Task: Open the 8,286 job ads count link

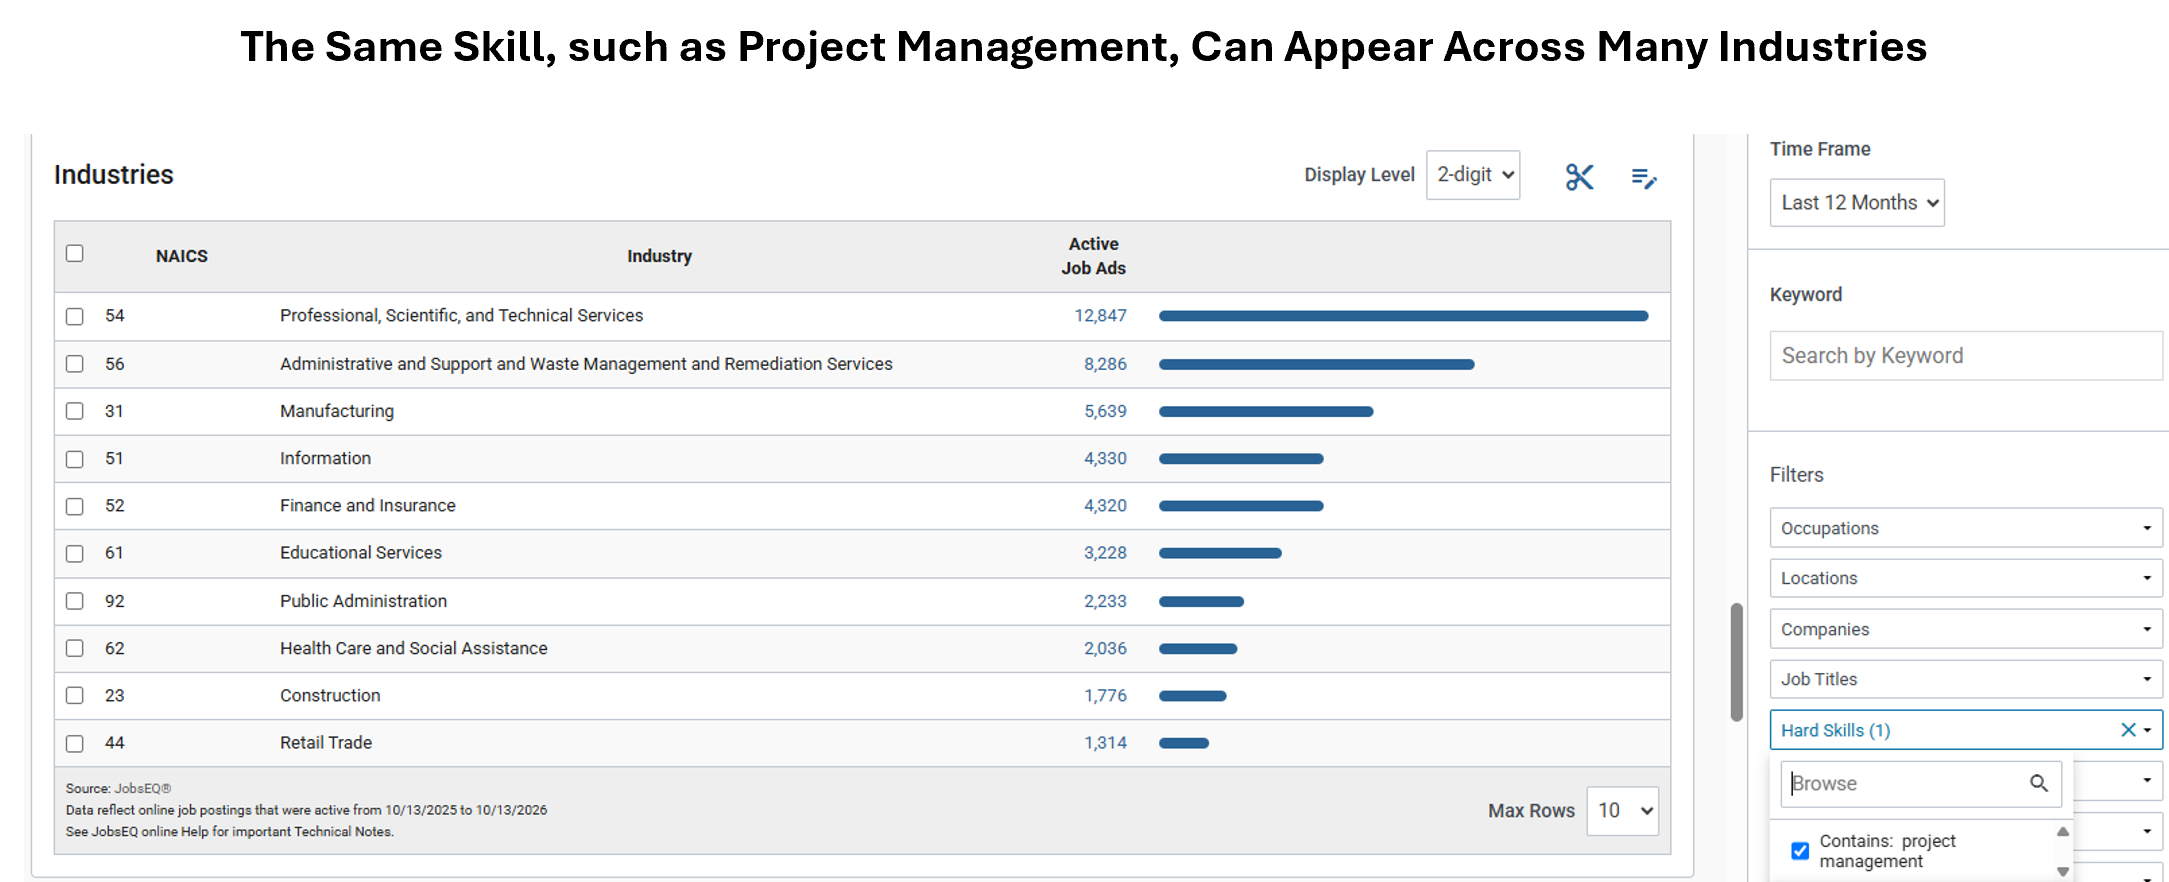Action: pos(1105,364)
